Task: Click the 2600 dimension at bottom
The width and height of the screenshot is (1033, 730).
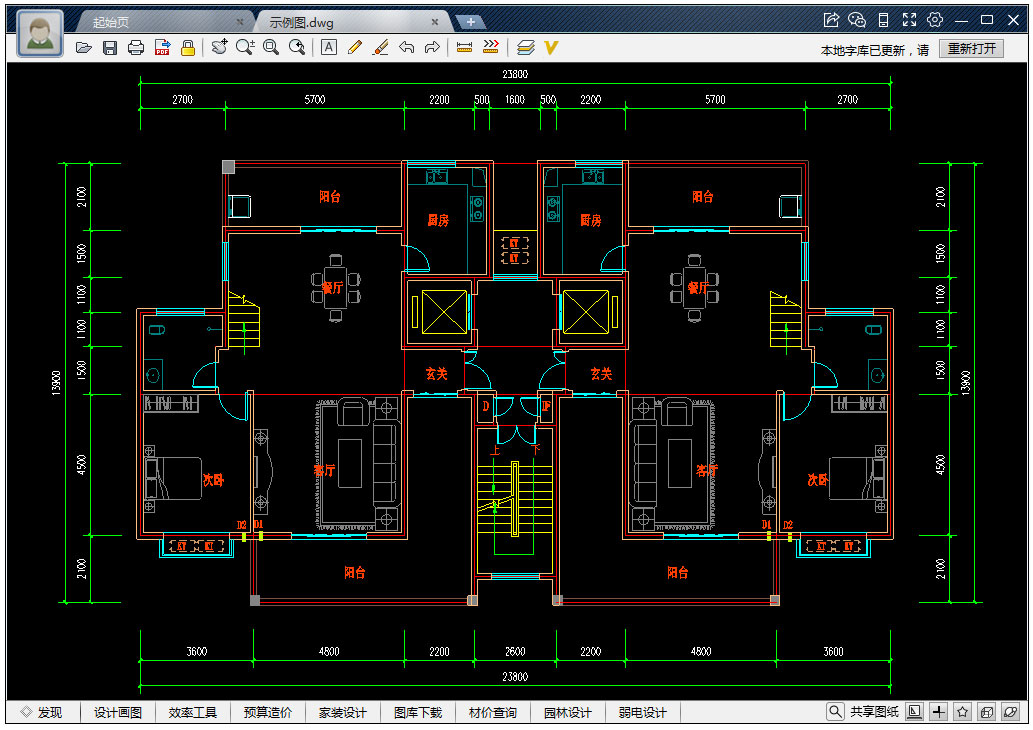Action: click(515, 651)
